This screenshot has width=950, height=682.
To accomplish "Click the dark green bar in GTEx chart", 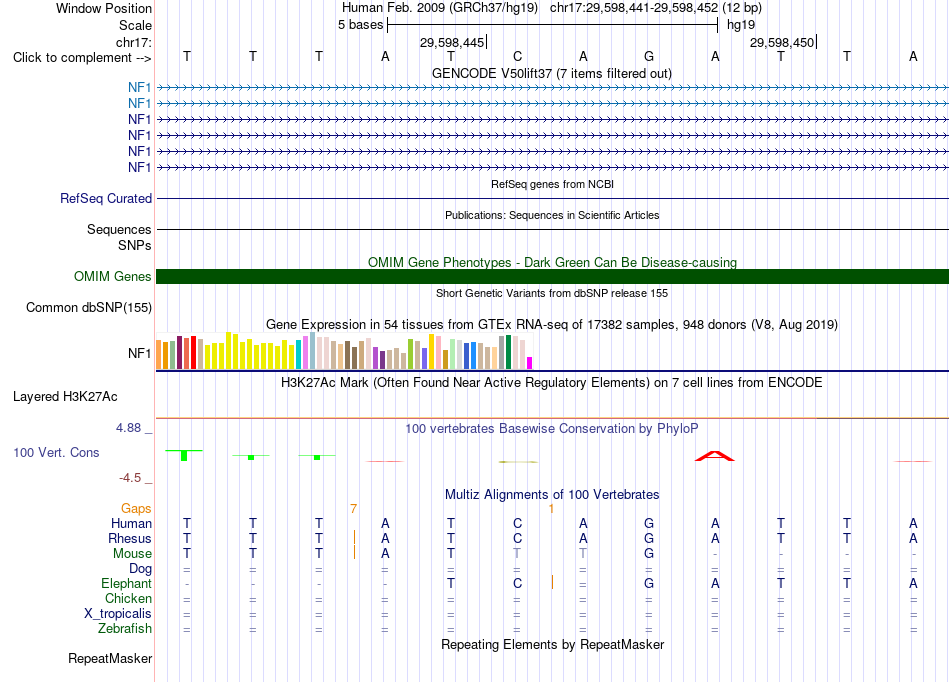I will (x=508, y=353).
